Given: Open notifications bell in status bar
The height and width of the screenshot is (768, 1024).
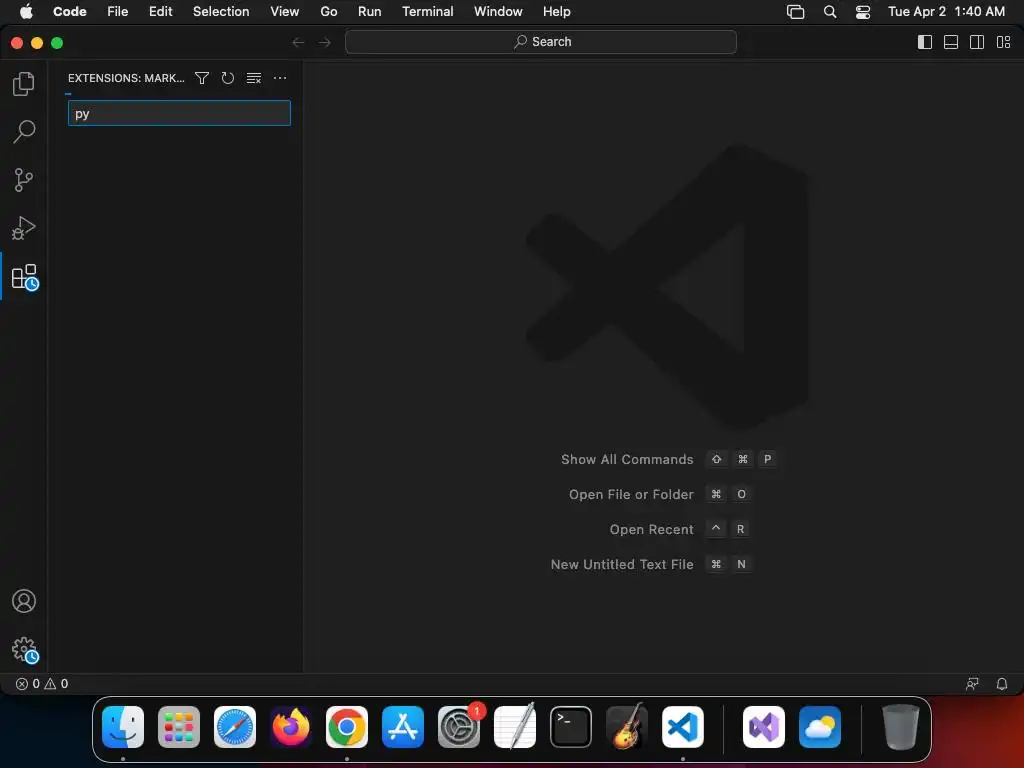Looking at the screenshot, I should (x=1001, y=684).
